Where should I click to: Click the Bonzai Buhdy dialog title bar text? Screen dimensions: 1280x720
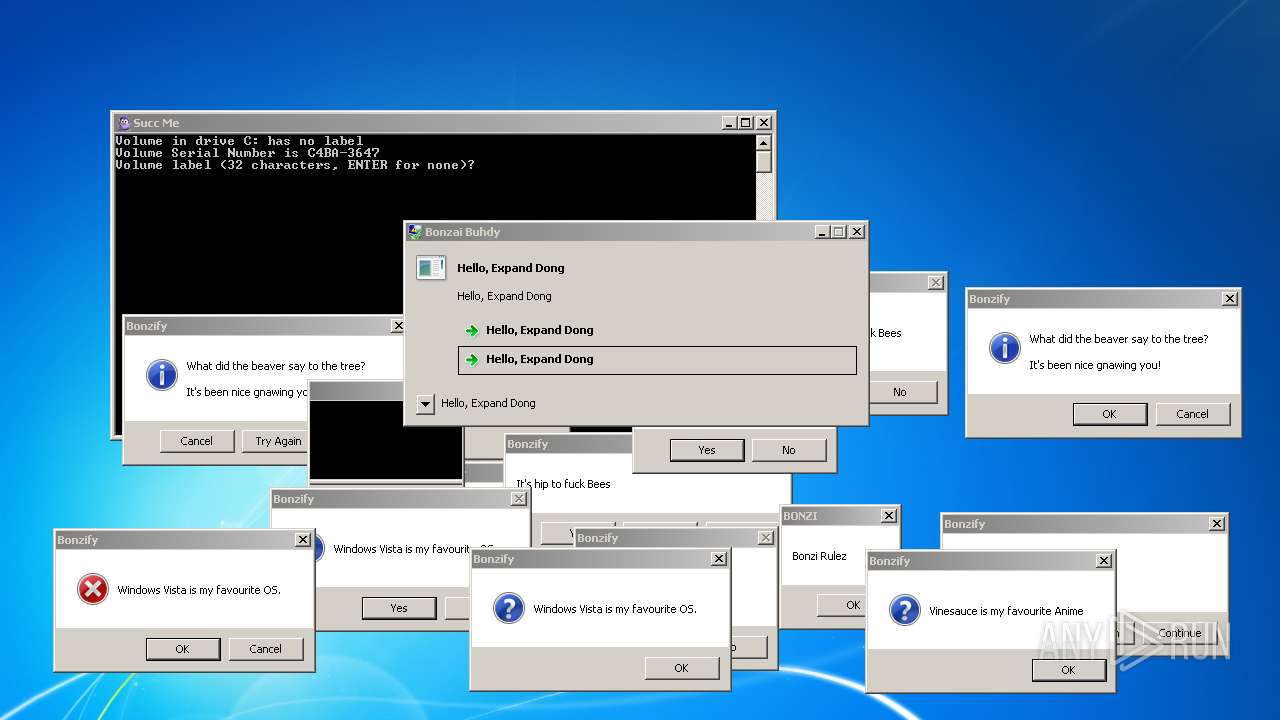coord(462,232)
